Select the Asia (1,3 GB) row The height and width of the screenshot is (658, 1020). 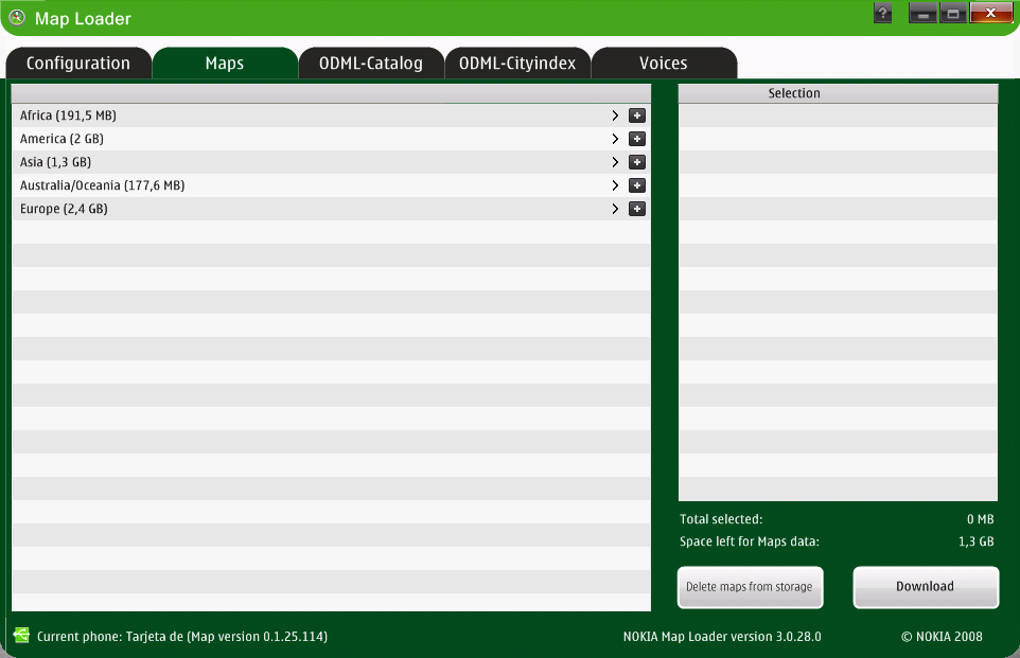tap(331, 163)
